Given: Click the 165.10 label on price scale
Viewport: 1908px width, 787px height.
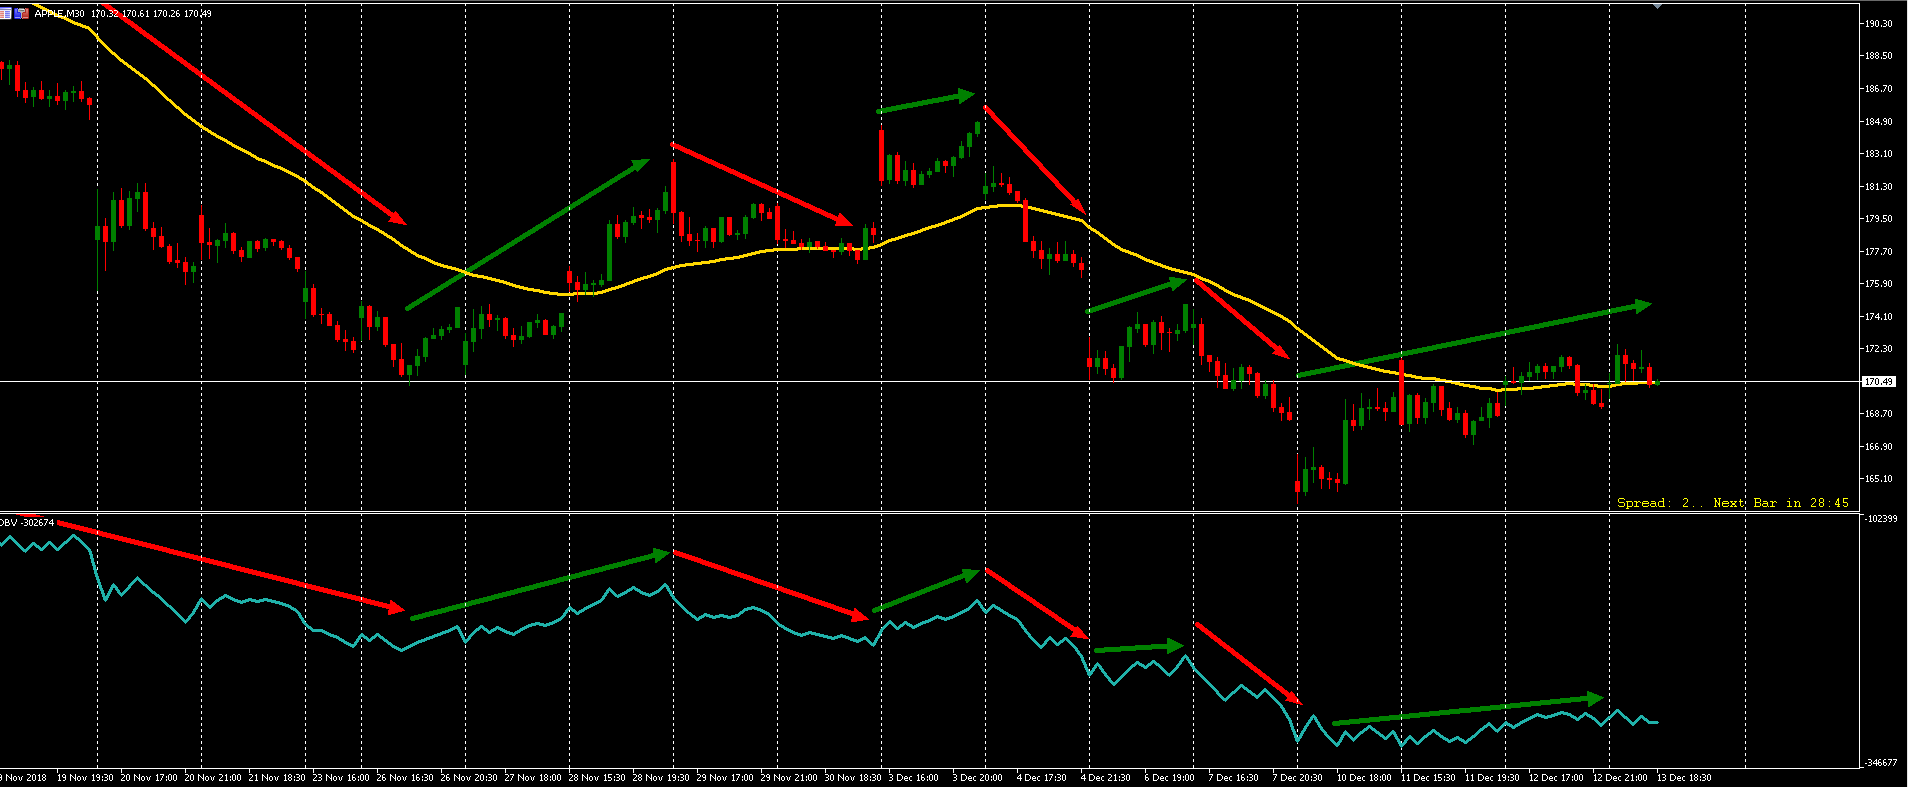Looking at the screenshot, I should (1878, 479).
